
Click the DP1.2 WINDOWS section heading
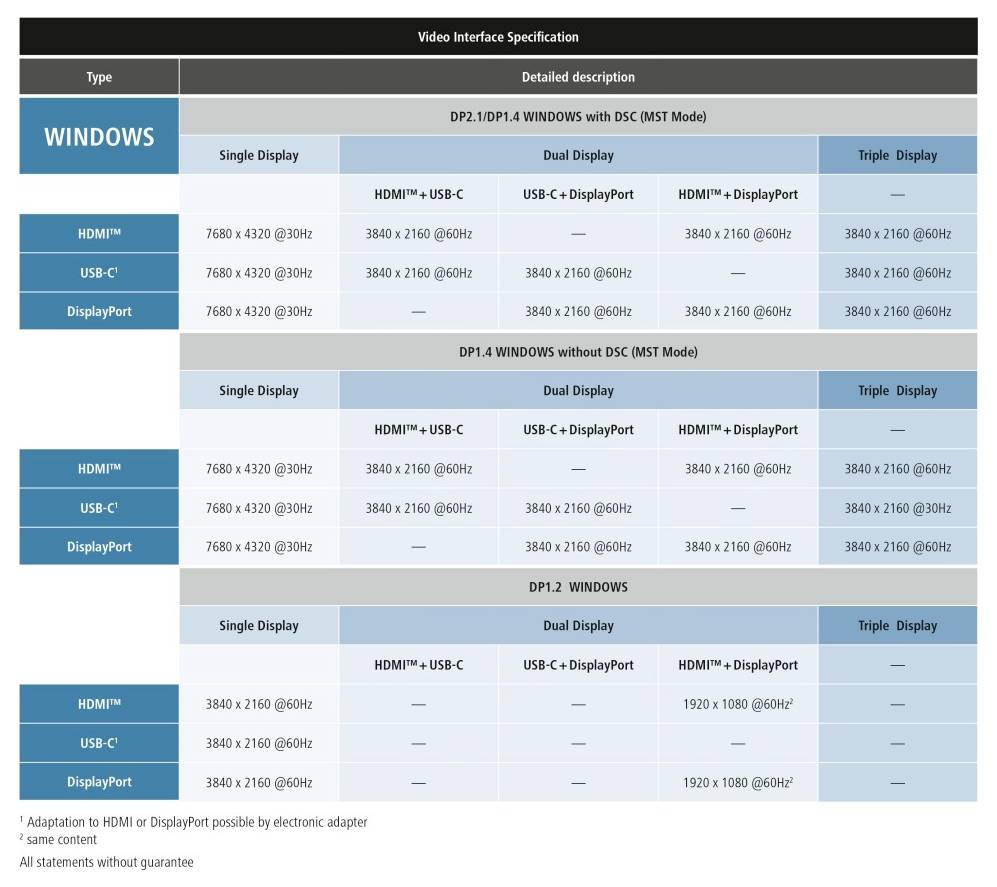tap(578, 587)
